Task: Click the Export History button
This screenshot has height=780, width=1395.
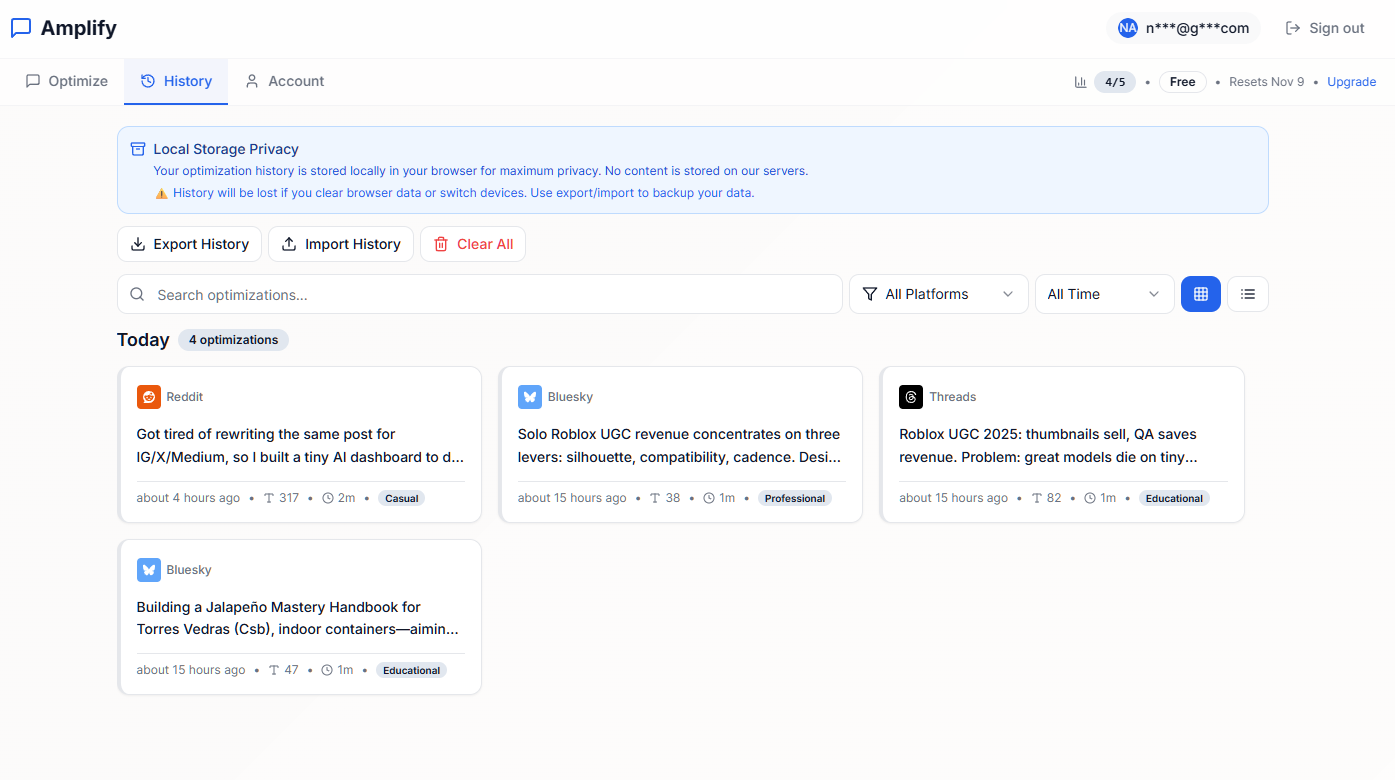Action: pyautogui.click(x=189, y=243)
